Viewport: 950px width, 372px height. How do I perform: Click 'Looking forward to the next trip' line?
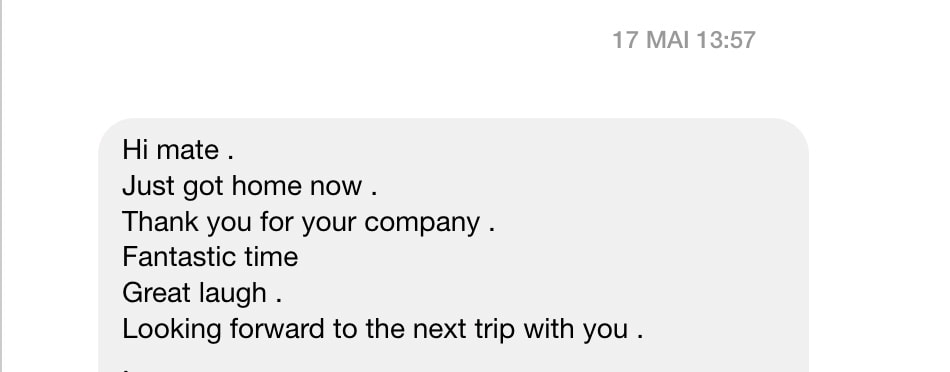click(382, 329)
